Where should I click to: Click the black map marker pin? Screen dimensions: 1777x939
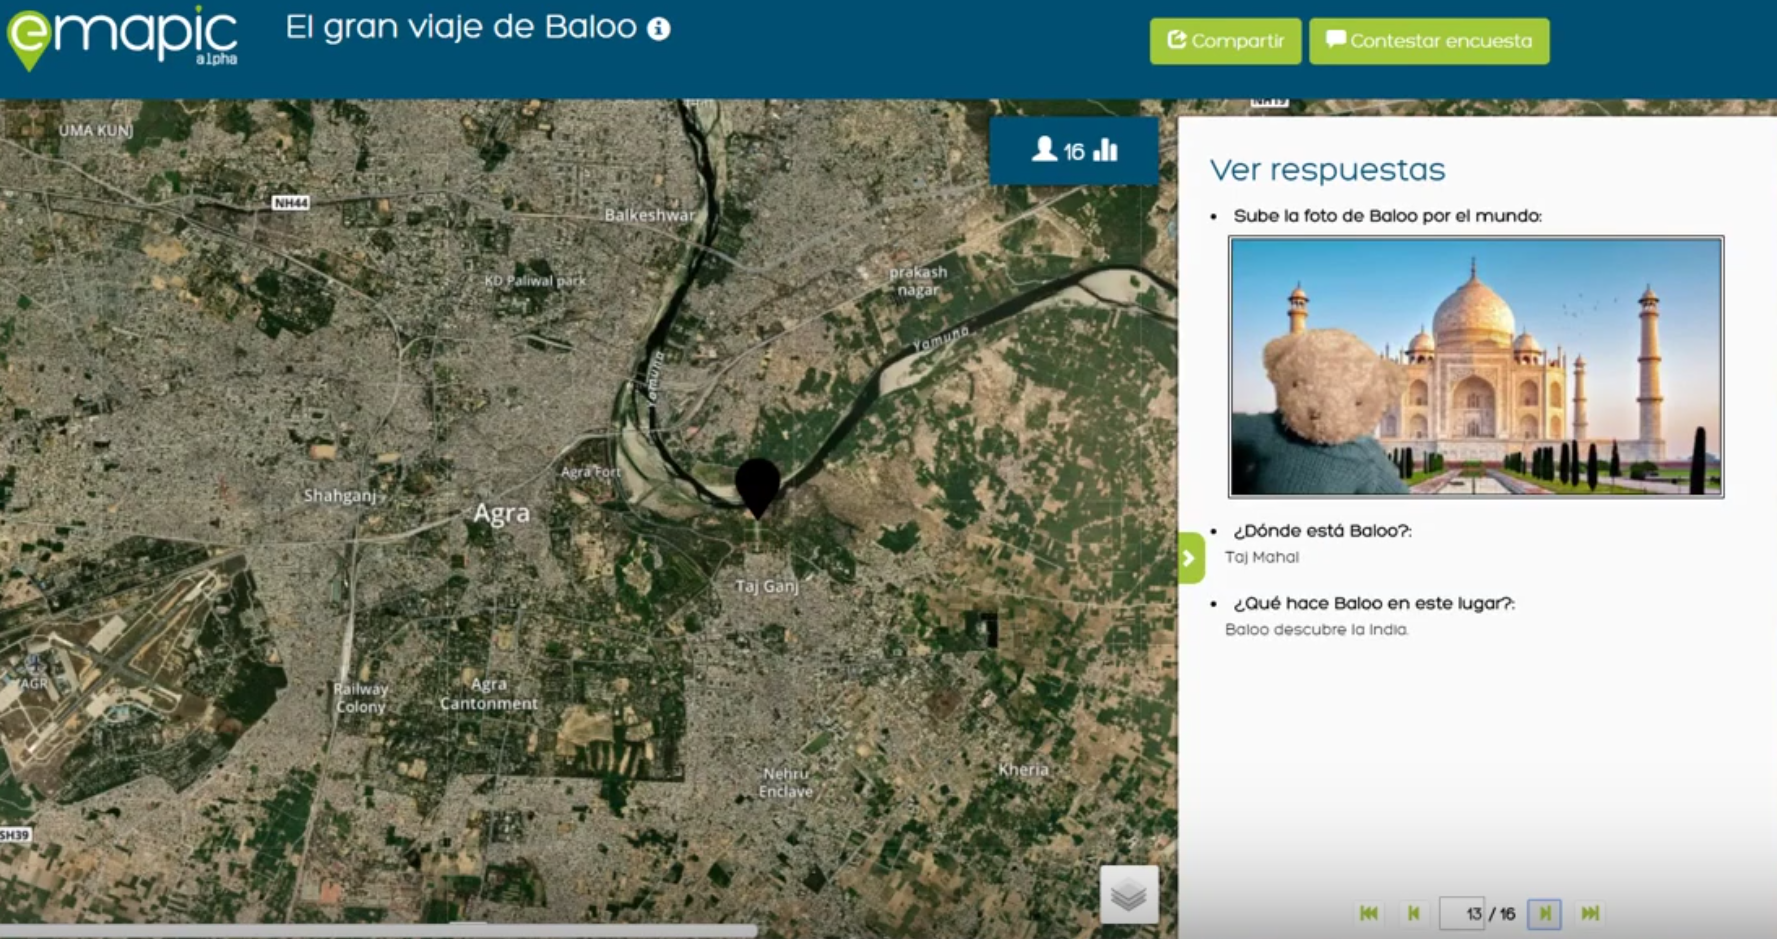[757, 488]
